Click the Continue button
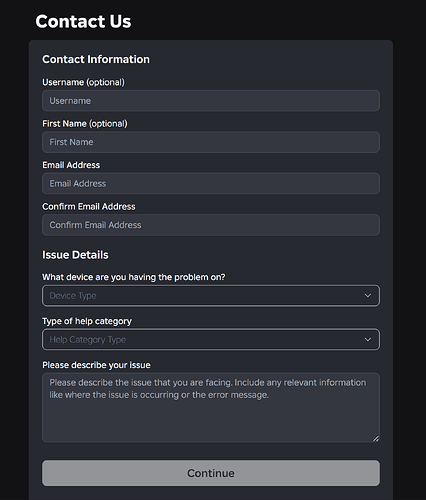426x500 pixels. click(211, 473)
